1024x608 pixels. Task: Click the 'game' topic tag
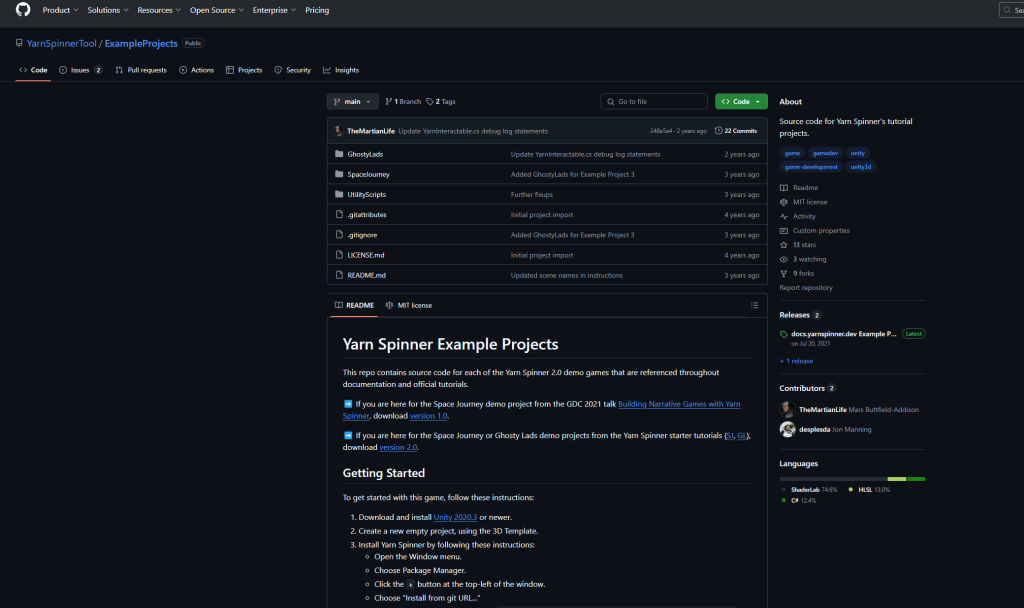[x=792, y=153]
